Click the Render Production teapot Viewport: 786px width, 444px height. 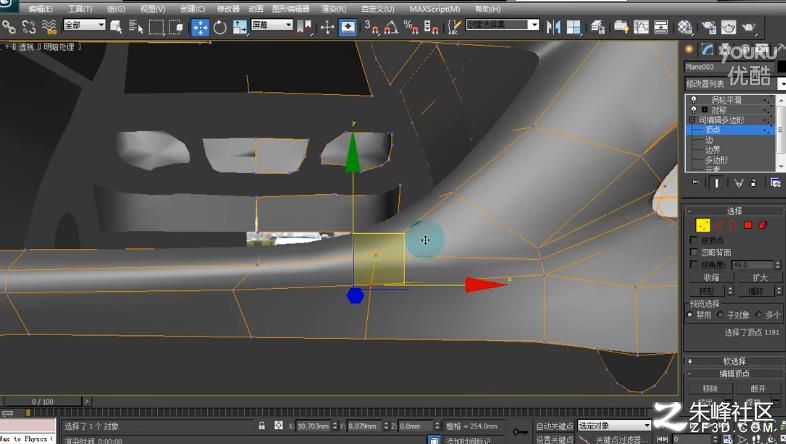[x=748, y=27]
